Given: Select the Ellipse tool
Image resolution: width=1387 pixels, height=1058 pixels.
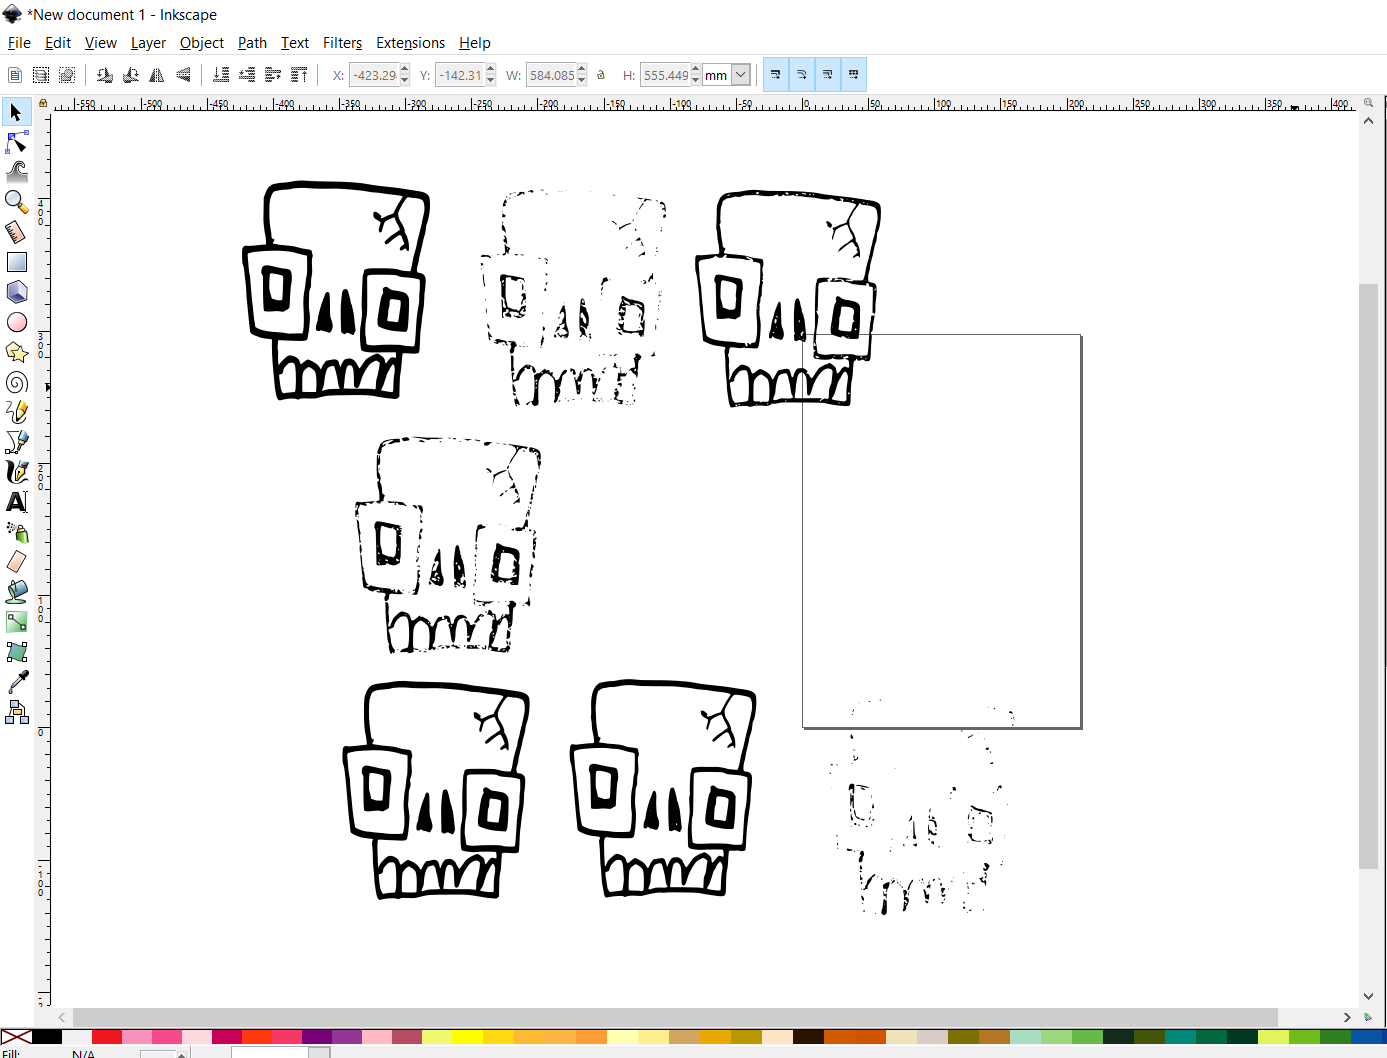Looking at the screenshot, I should (x=16, y=322).
